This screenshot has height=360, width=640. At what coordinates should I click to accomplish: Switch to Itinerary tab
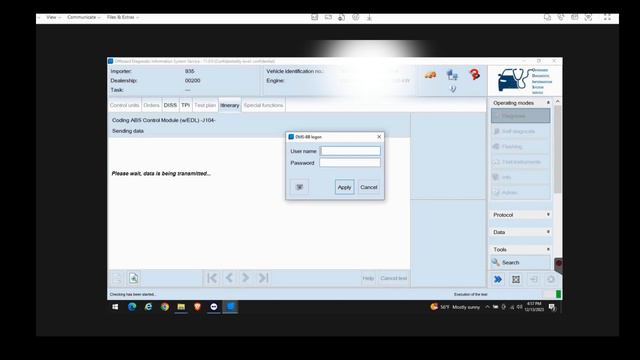pyautogui.click(x=230, y=105)
